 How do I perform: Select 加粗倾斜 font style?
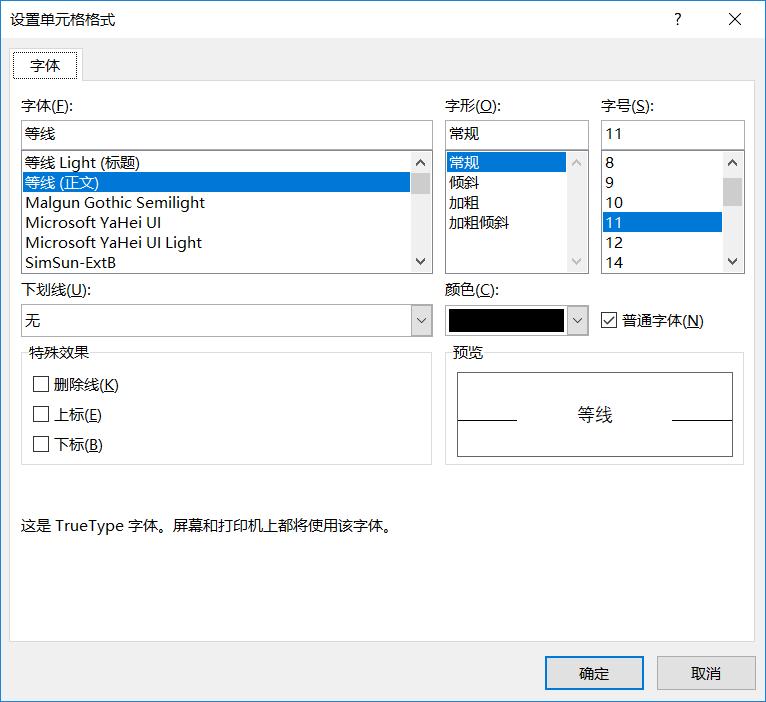[x=506, y=222]
